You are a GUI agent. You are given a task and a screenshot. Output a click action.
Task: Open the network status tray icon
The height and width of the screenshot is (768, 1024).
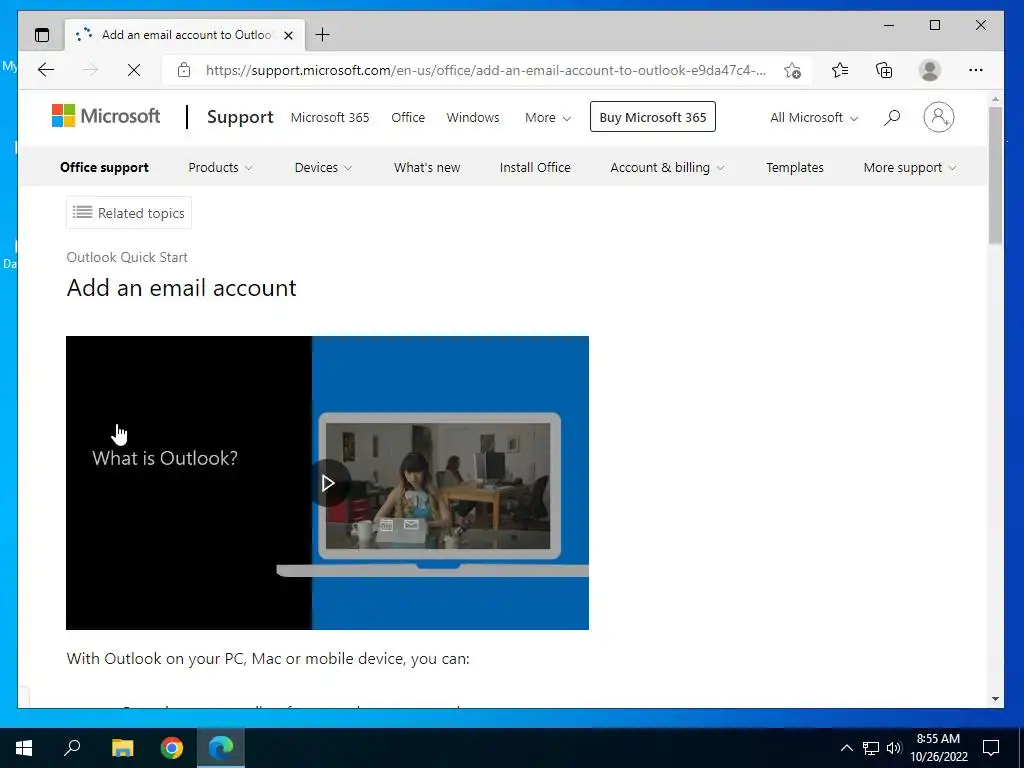click(871, 748)
